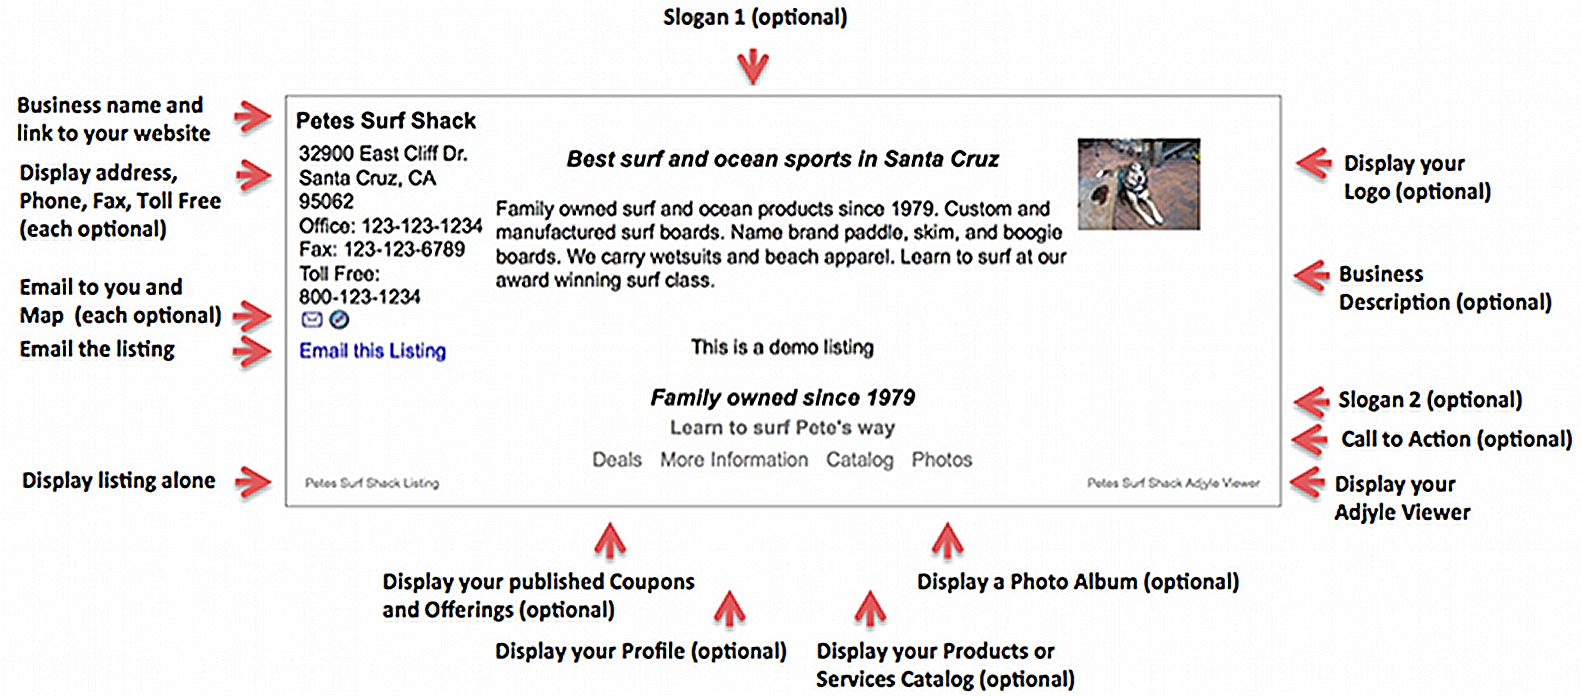The image size is (1581, 696).
Task: Click Learn to surf Pete's way text
Action: 782,428
